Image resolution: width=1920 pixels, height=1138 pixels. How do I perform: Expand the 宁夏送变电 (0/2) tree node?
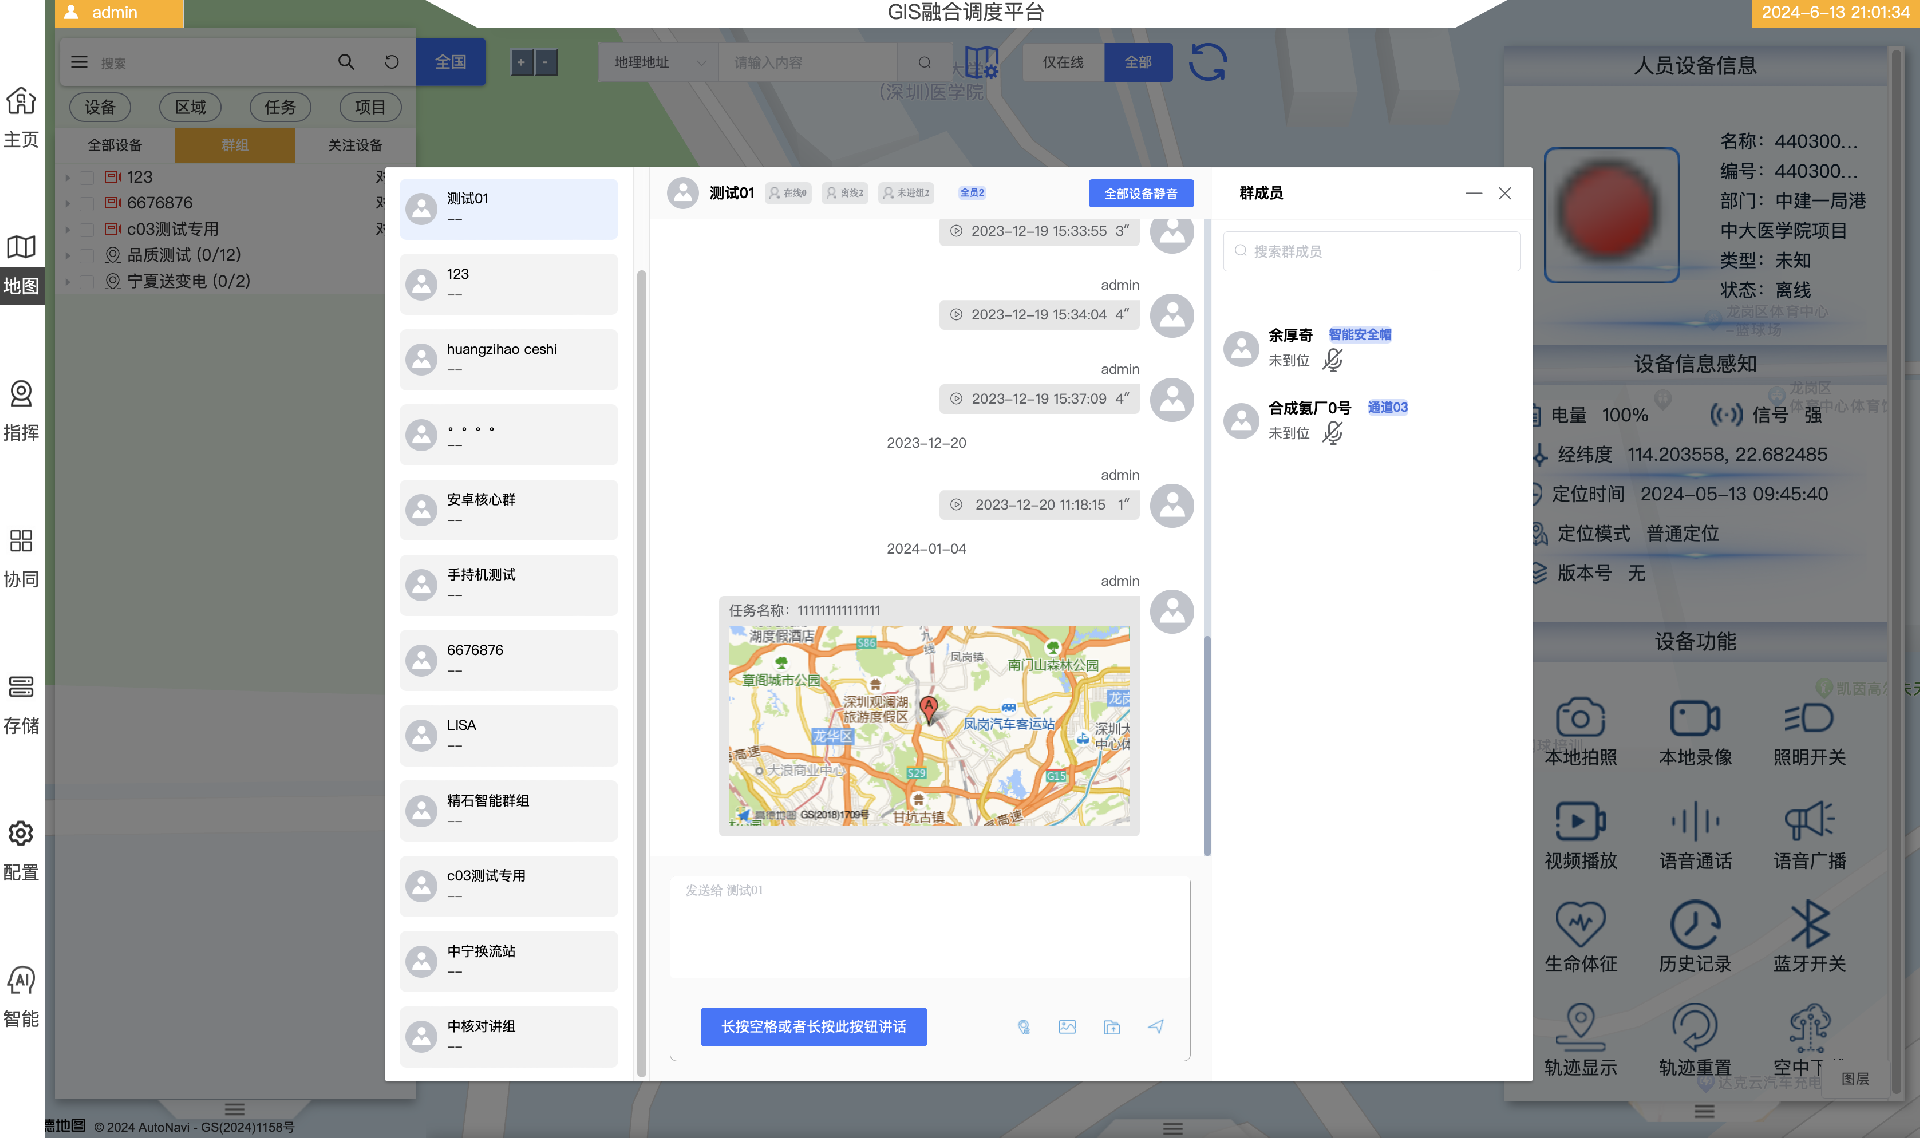(67, 282)
